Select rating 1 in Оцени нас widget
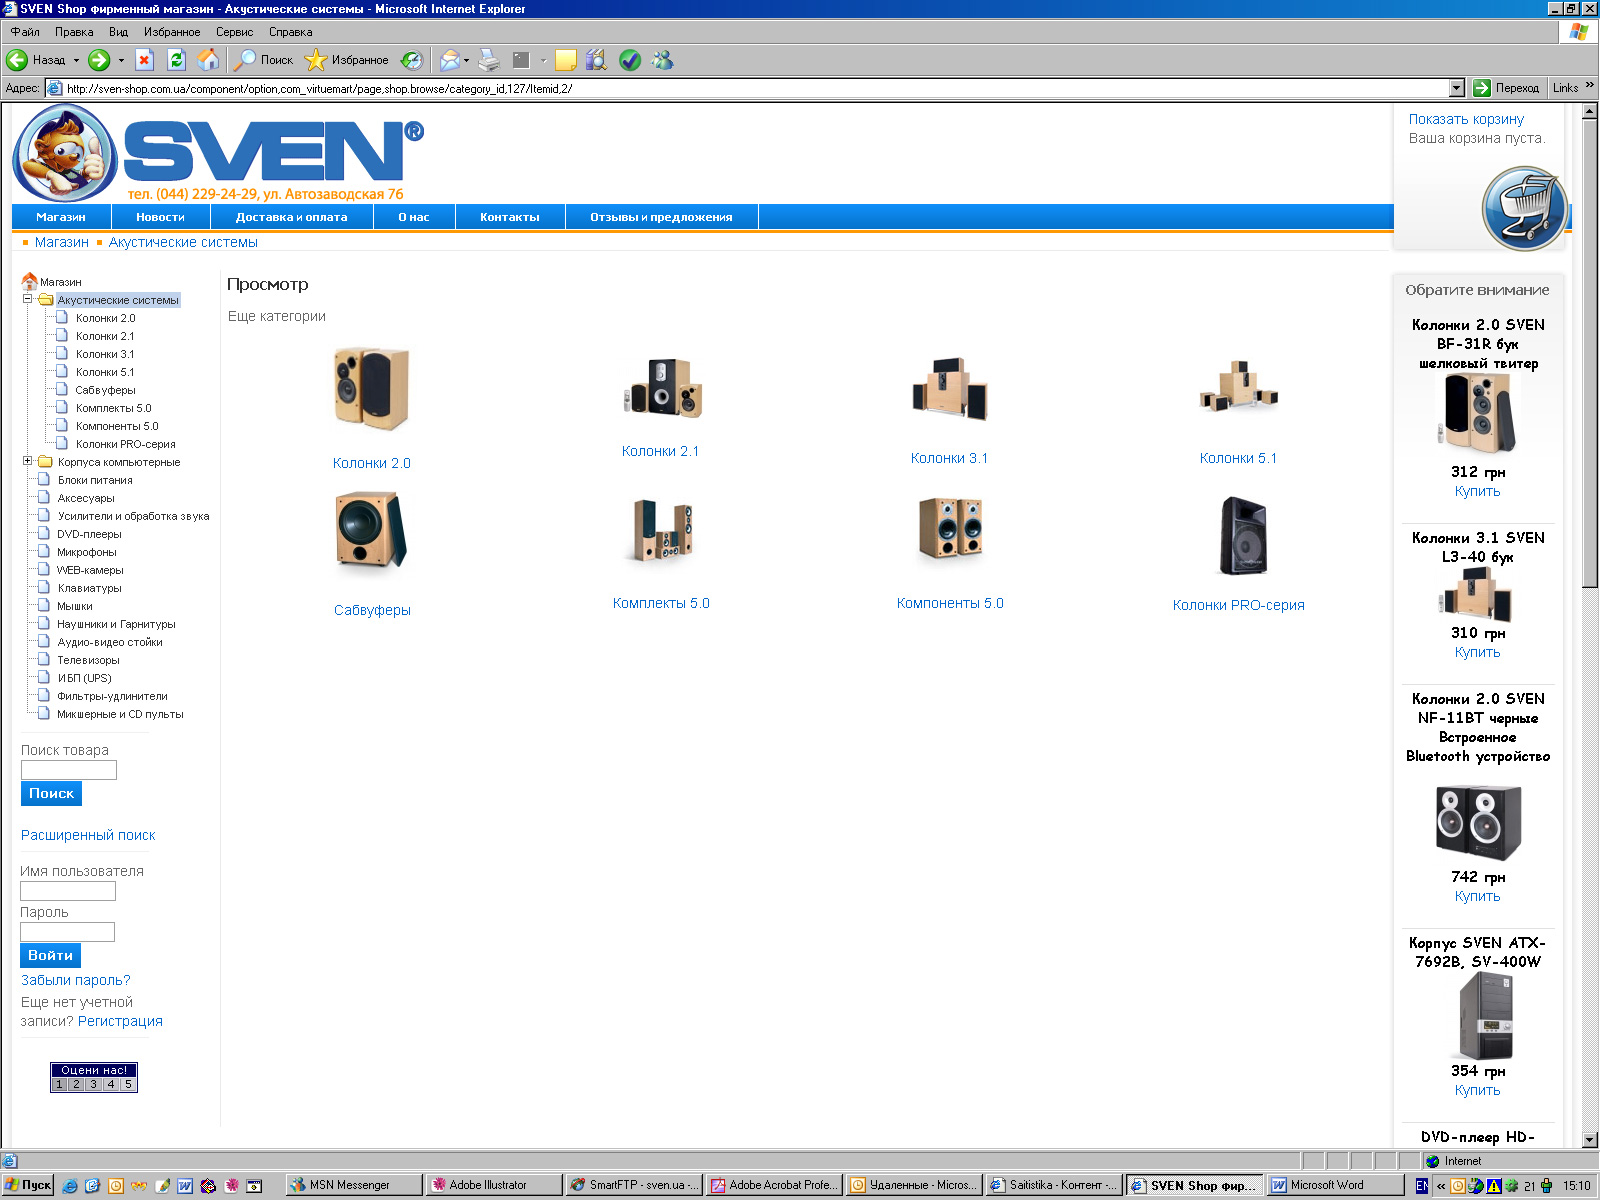Image resolution: width=1600 pixels, height=1200 pixels. click(59, 1084)
